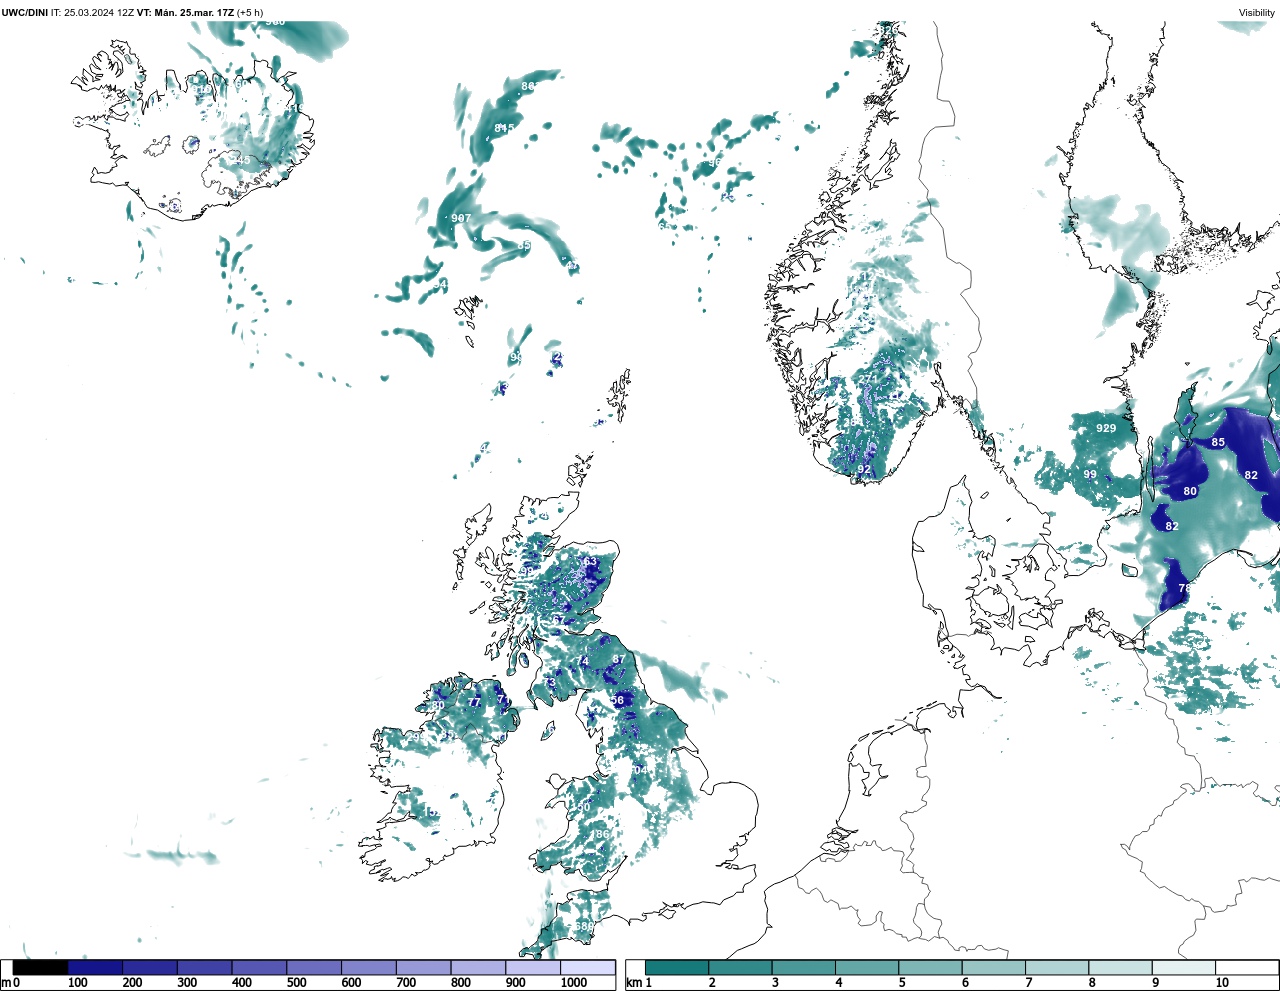Viewport: 1280px width, 991px height.
Task: Click the black 0–100 m legend swatch
Action: [x=41, y=967]
